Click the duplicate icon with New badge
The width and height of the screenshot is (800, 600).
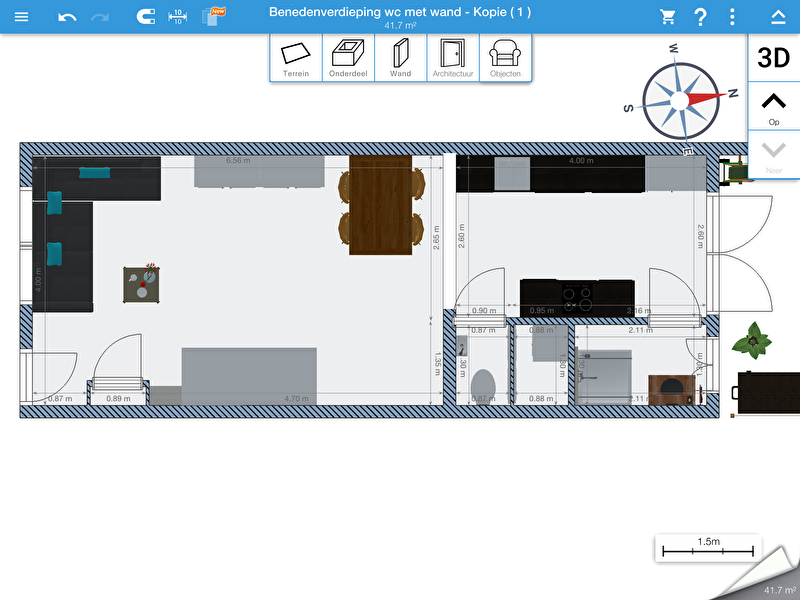tap(211, 16)
